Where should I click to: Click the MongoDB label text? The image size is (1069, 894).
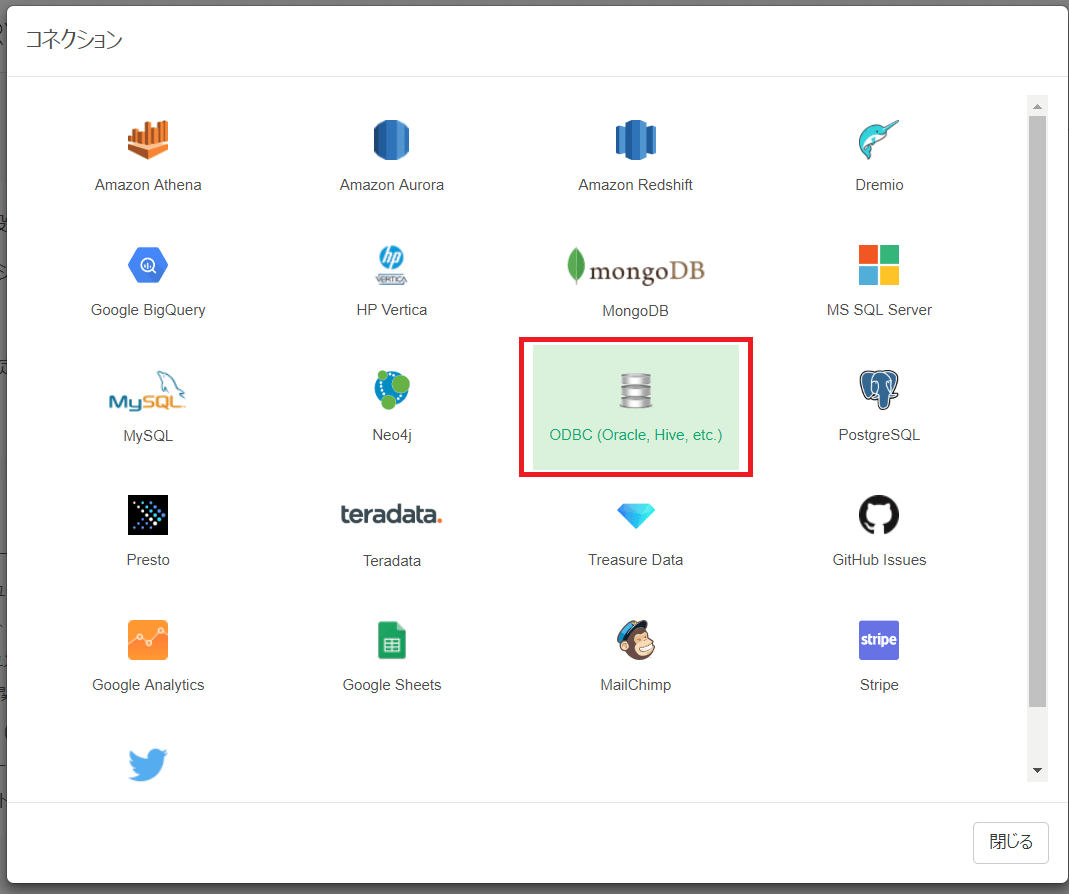(635, 311)
